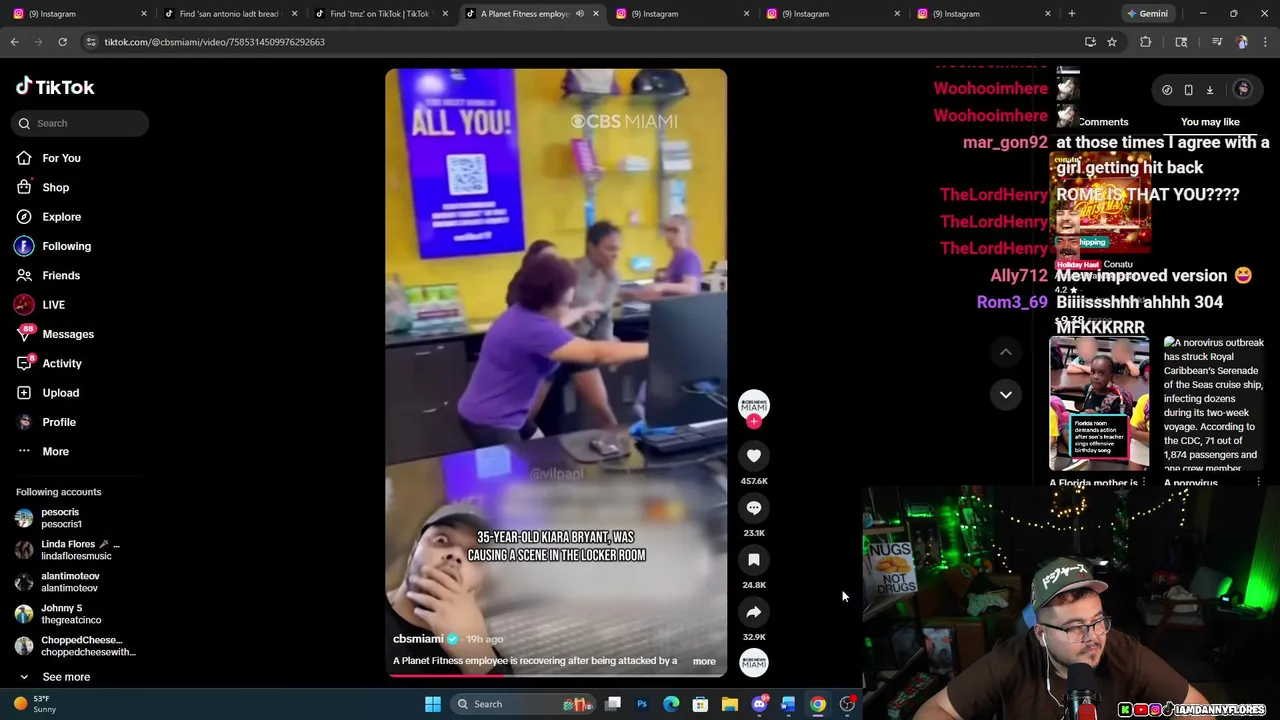Open the norovirus outbreak recommended post

[x=1214, y=405]
